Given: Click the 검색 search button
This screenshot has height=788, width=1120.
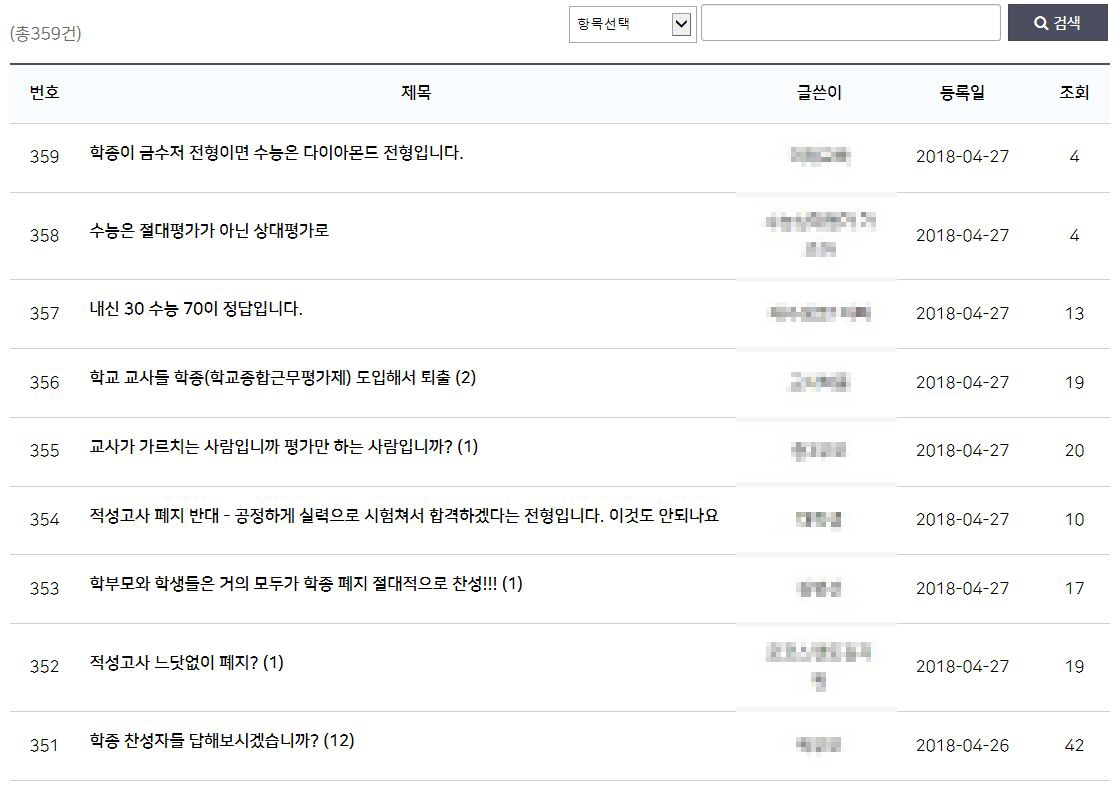Looking at the screenshot, I should [1057, 23].
